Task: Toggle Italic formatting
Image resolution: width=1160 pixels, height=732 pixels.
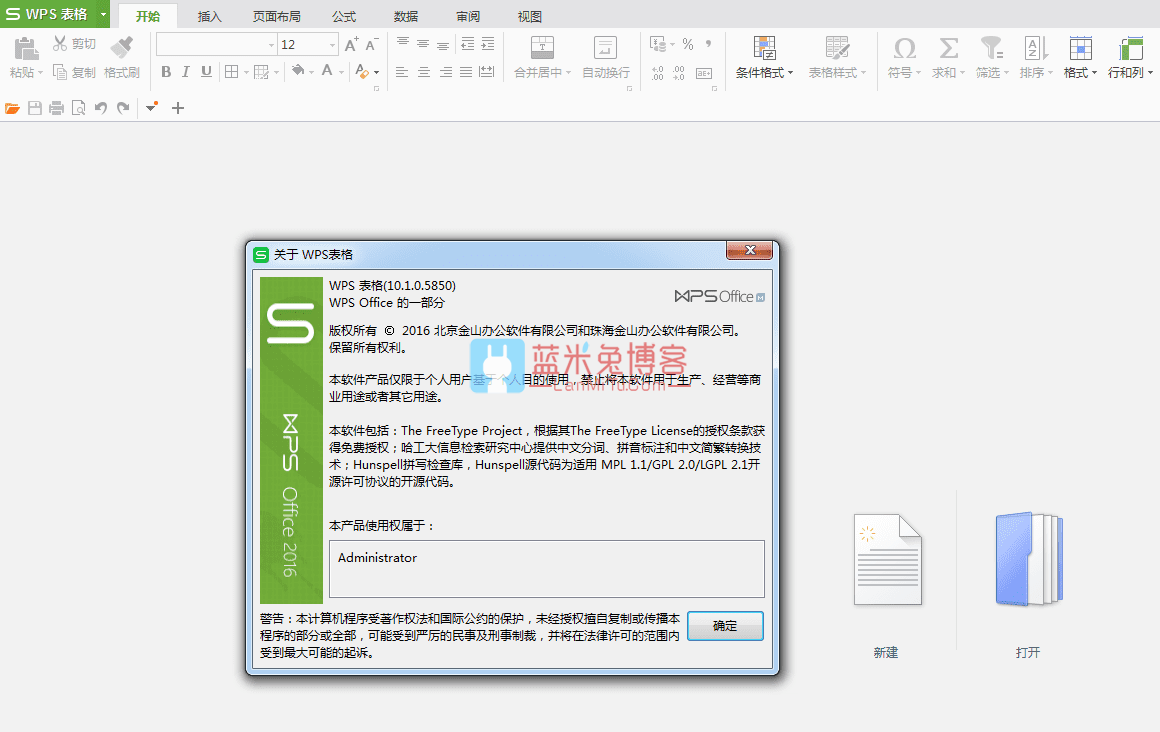Action: pyautogui.click(x=186, y=72)
